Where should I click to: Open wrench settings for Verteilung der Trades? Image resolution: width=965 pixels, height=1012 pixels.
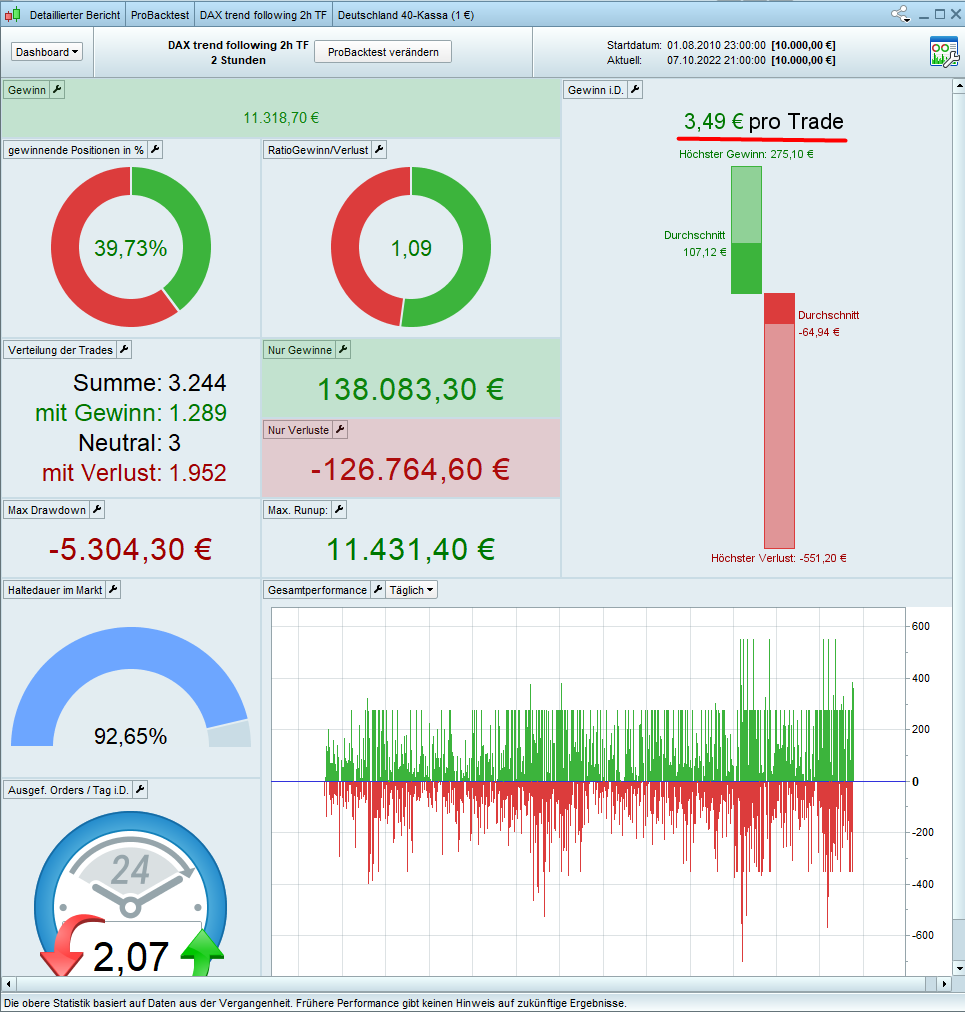click(x=124, y=350)
